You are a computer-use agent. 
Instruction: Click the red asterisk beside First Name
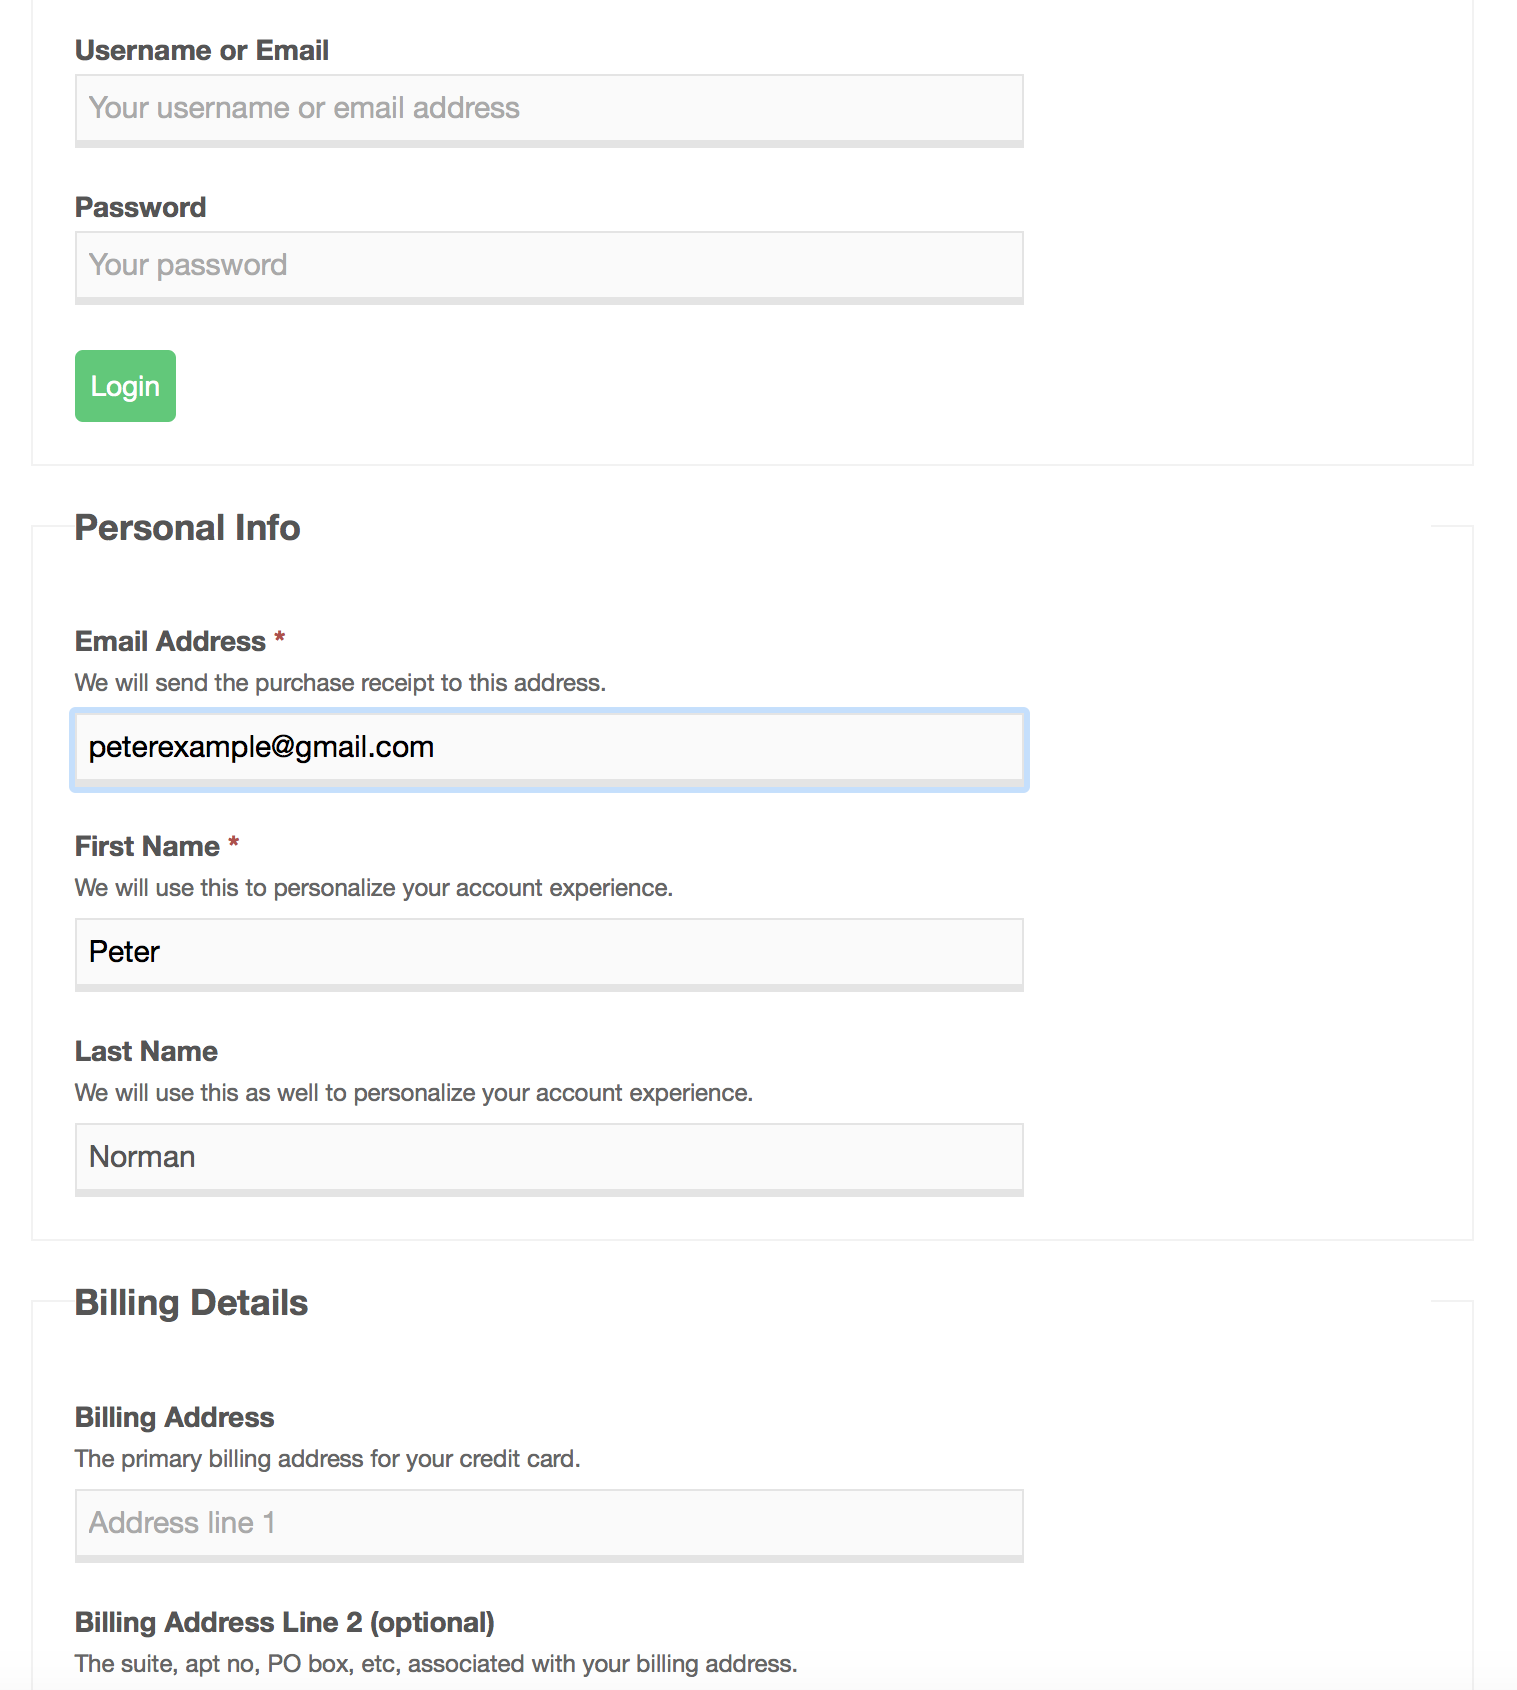pyautogui.click(x=234, y=842)
